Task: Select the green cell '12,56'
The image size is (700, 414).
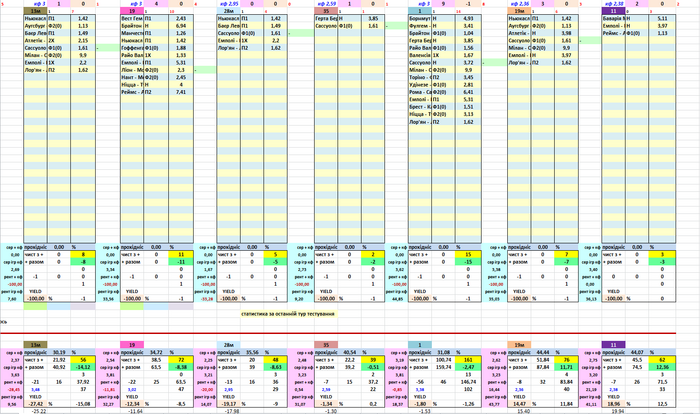Action: click(662, 367)
